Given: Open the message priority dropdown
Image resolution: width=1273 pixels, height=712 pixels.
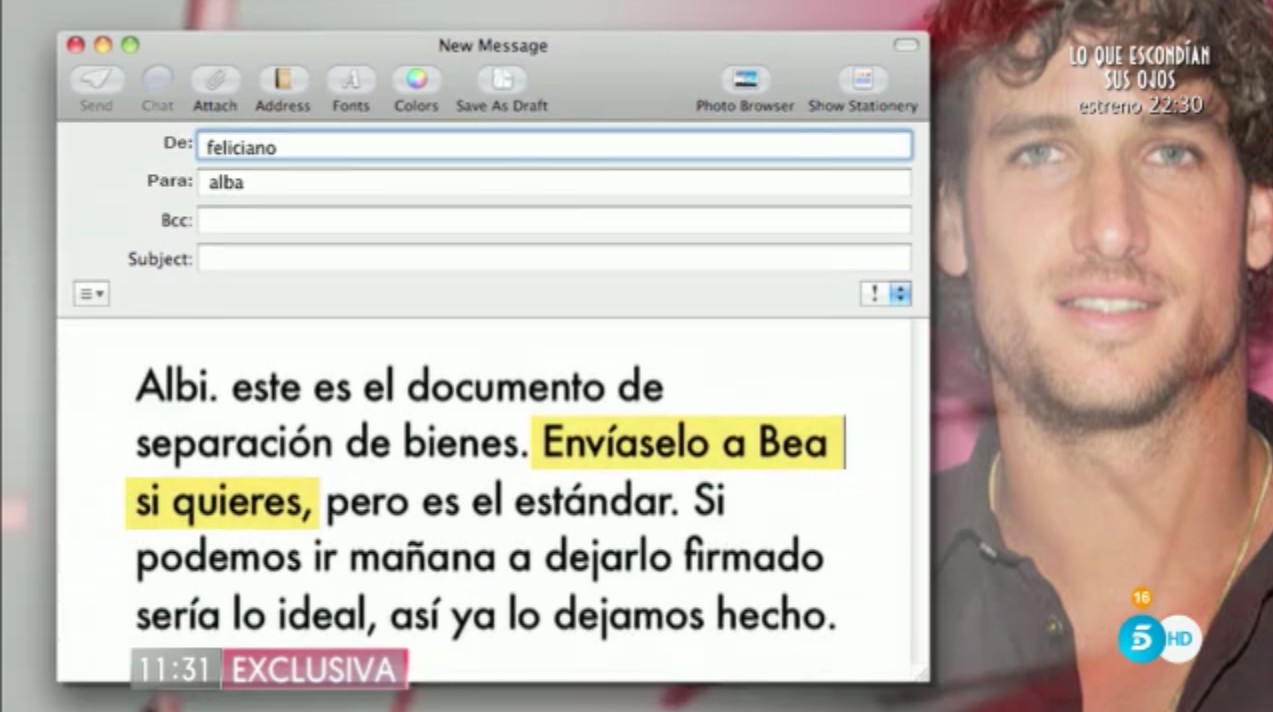Looking at the screenshot, I should point(886,294).
